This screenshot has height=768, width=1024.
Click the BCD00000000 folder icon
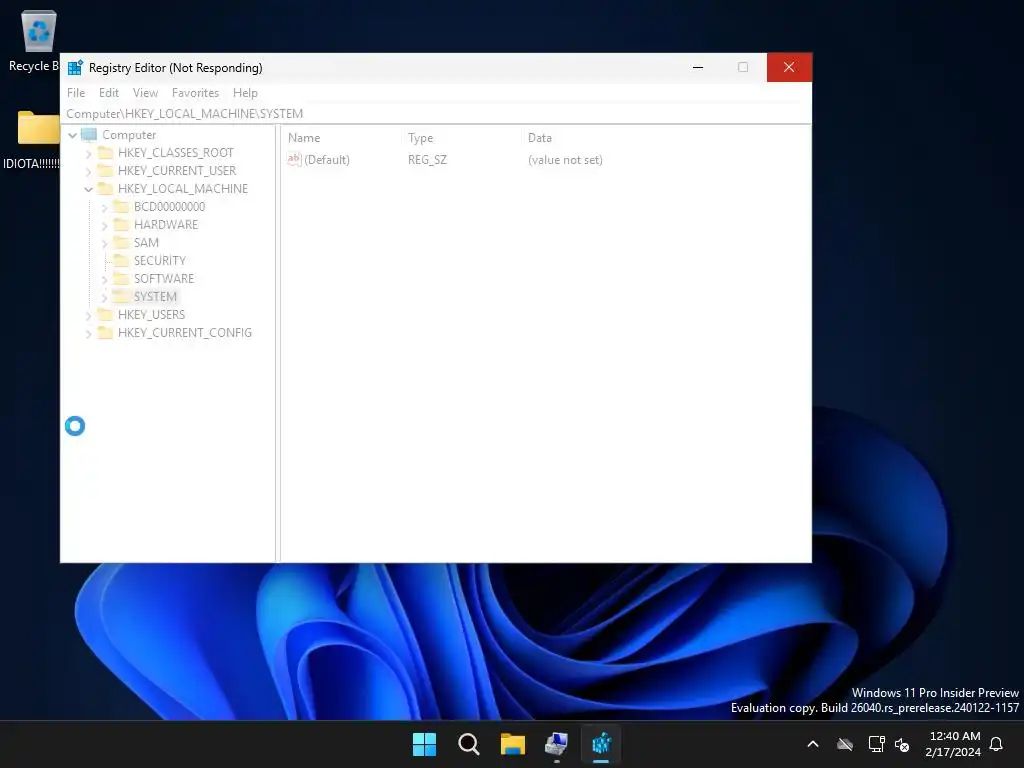[121, 206]
